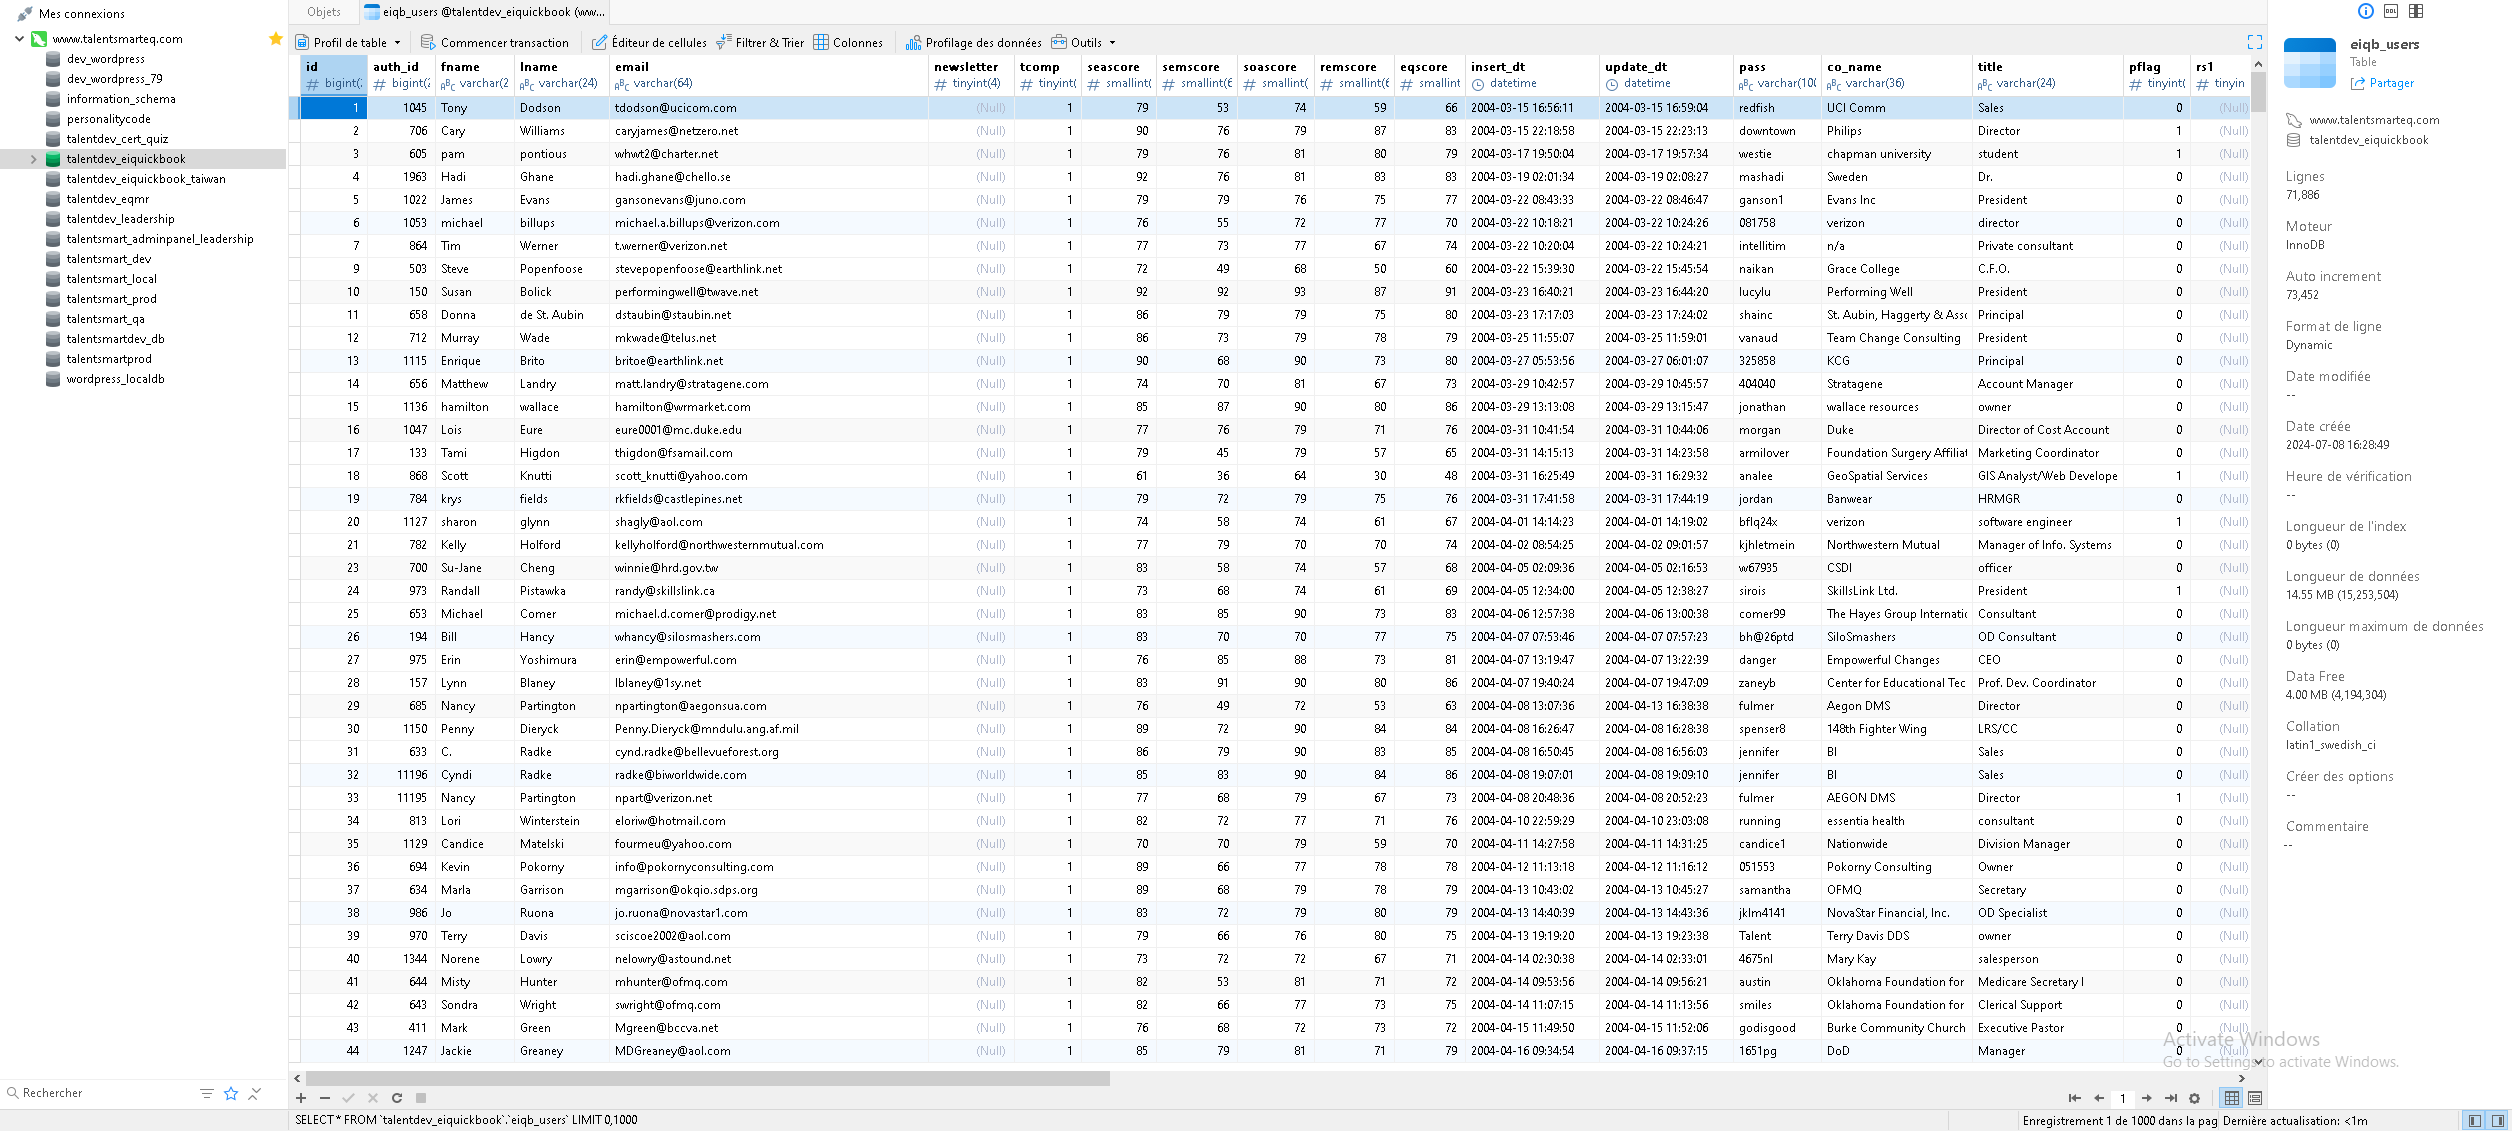2512x1131 pixels.
Task: Toggle the left navigation pane
Action: click(2475, 1121)
